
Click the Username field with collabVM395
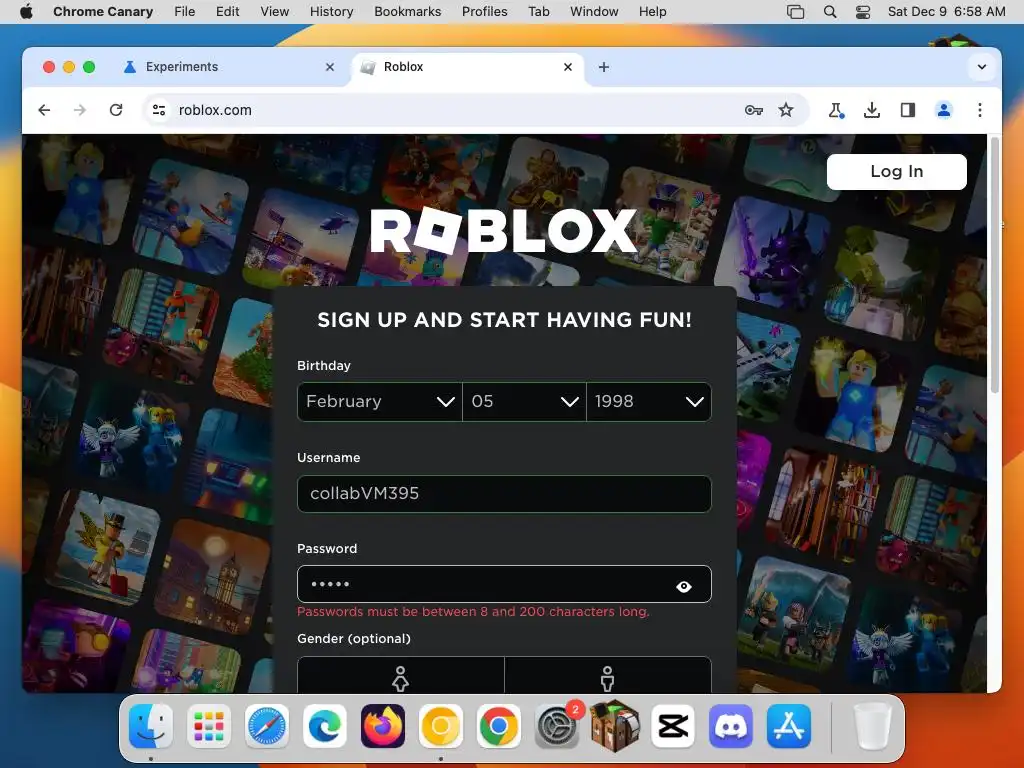pos(504,494)
